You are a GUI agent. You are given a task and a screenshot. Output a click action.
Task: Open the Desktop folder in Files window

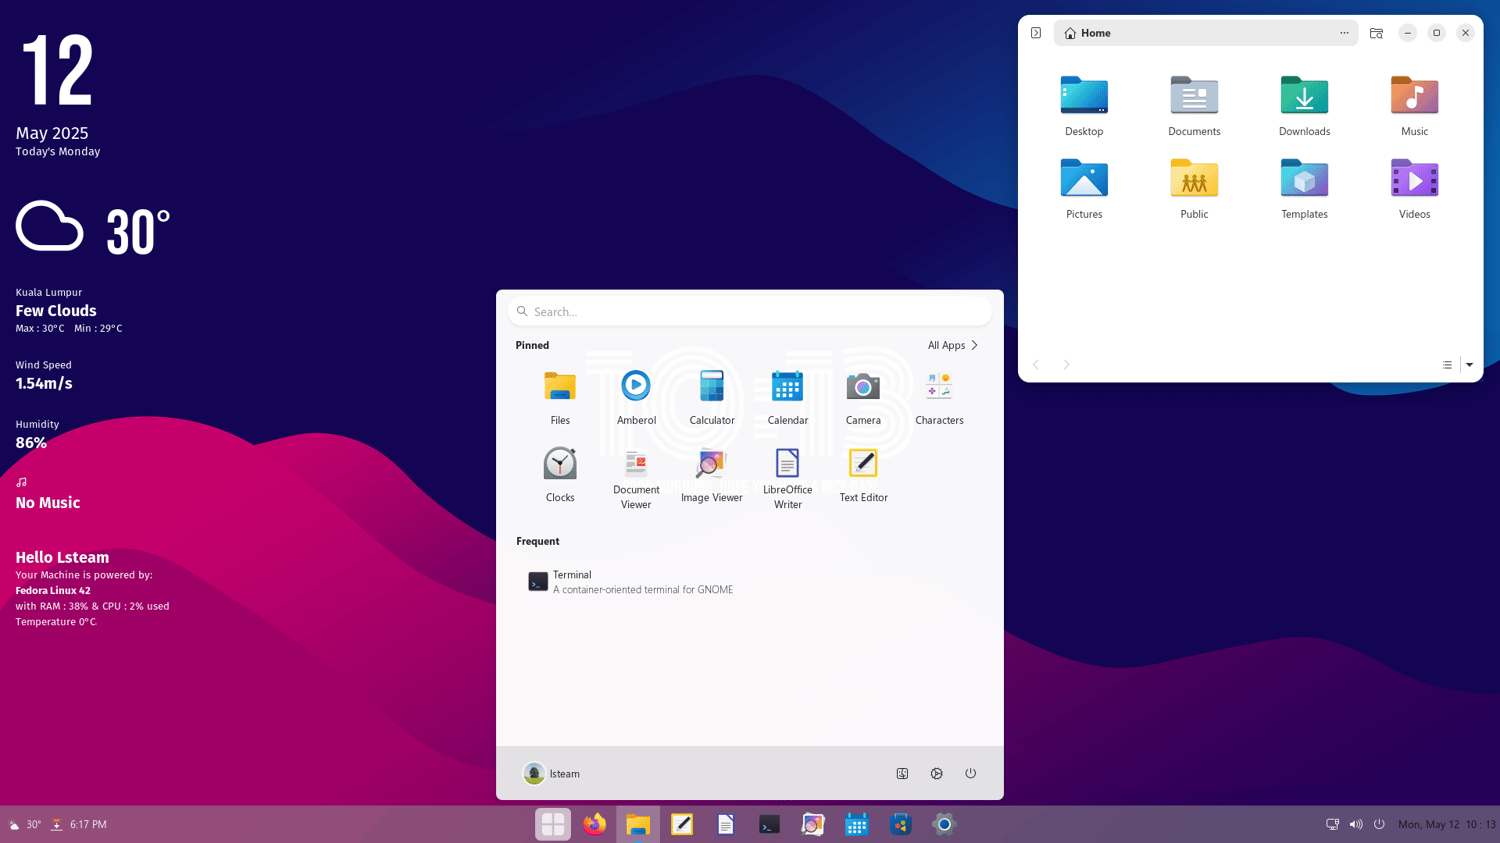tap(1084, 106)
